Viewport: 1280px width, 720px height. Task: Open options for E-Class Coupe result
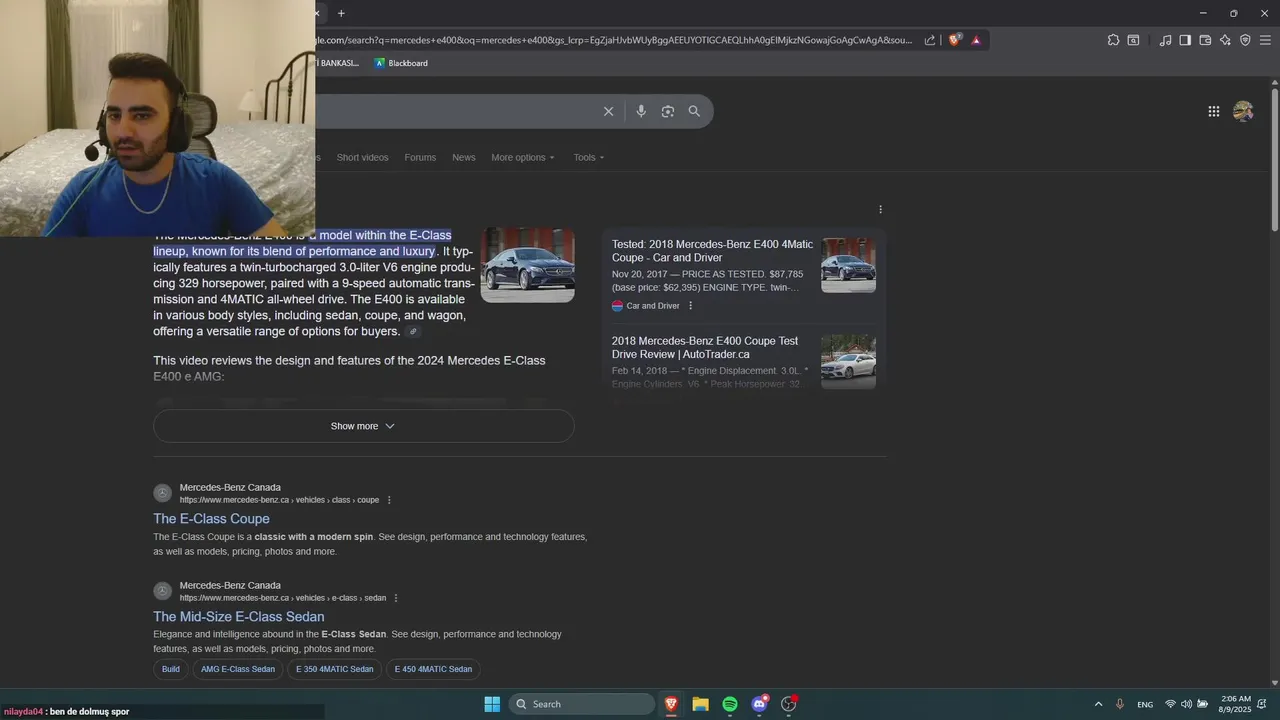389,500
